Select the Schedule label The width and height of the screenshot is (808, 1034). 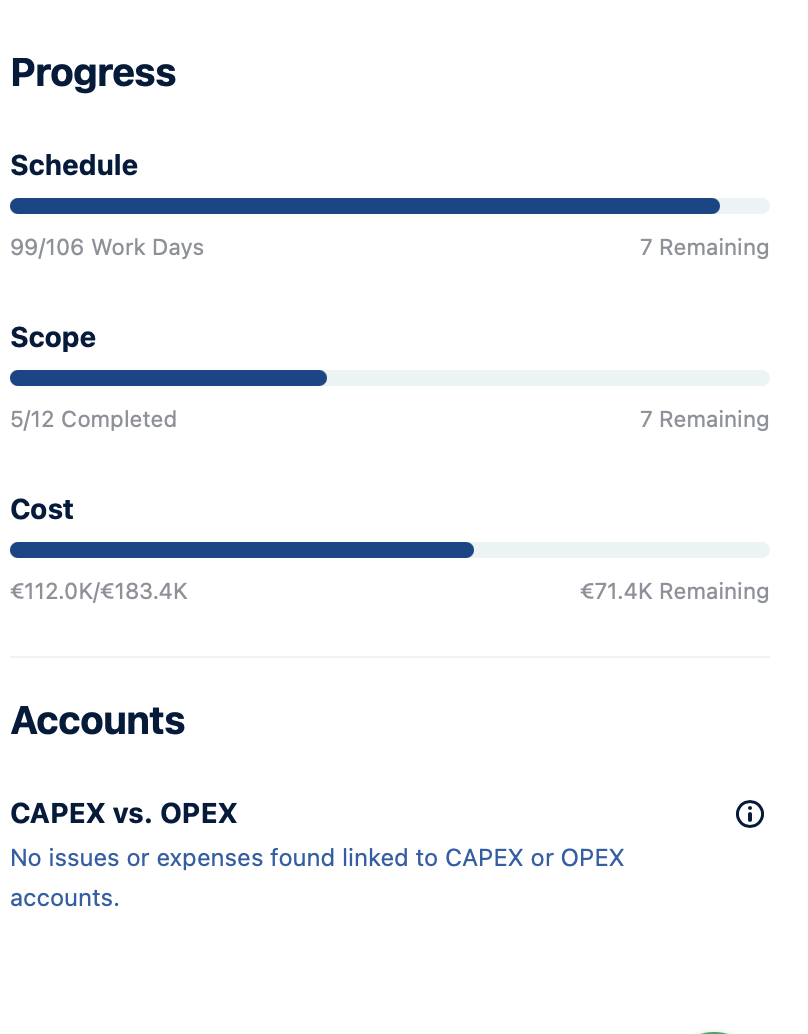click(x=74, y=165)
